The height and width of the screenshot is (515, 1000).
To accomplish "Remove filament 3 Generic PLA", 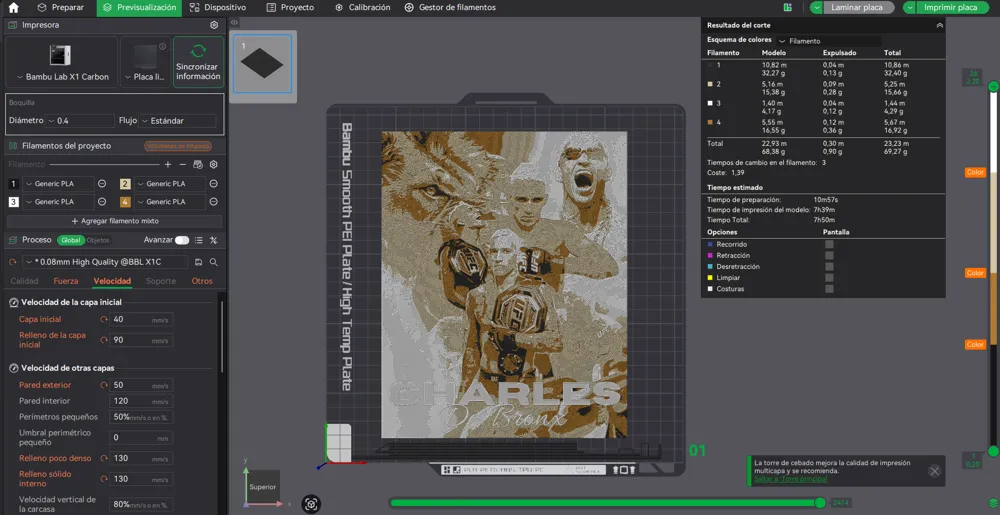I will [x=102, y=201].
